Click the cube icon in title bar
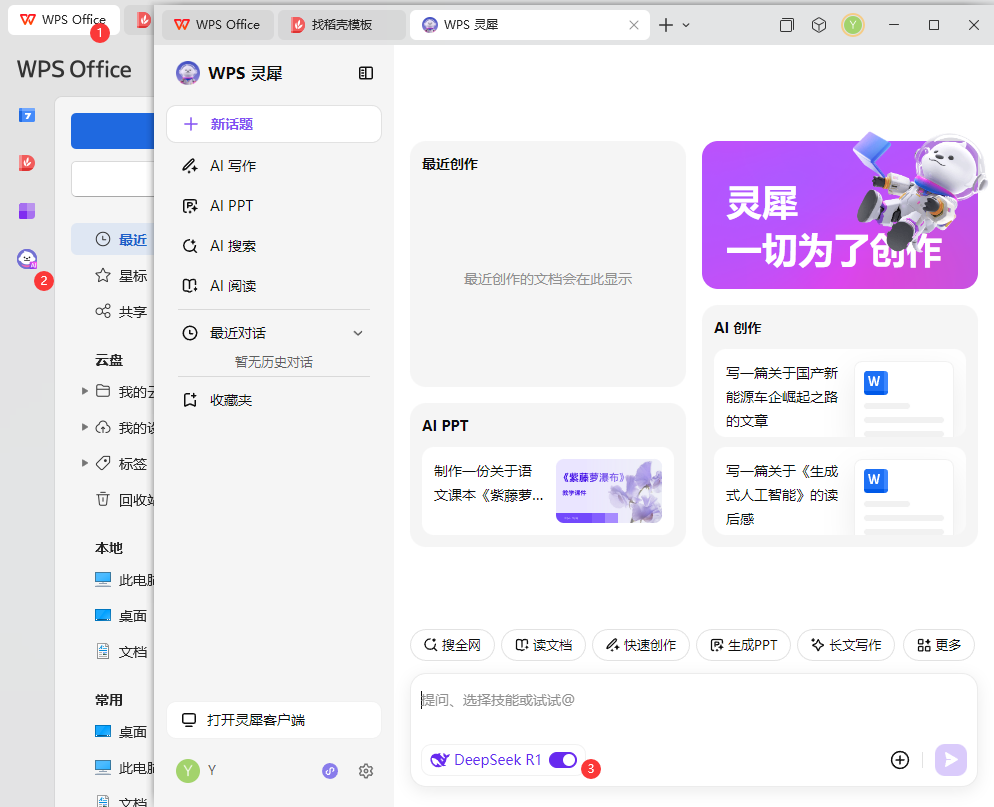 [x=819, y=25]
